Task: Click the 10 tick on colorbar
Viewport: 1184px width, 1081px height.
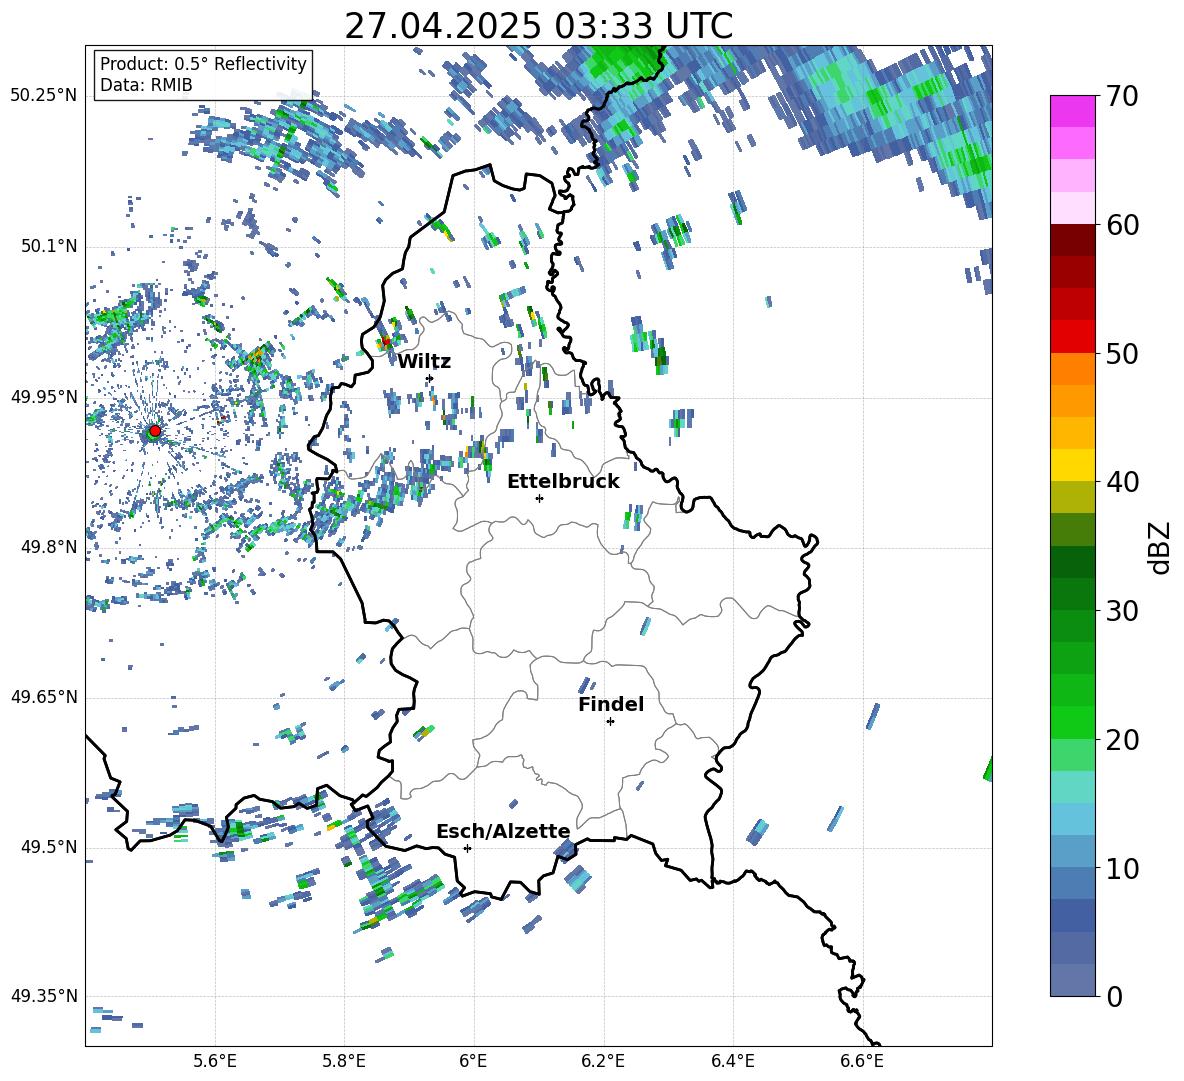Action: pyautogui.click(x=1122, y=868)
